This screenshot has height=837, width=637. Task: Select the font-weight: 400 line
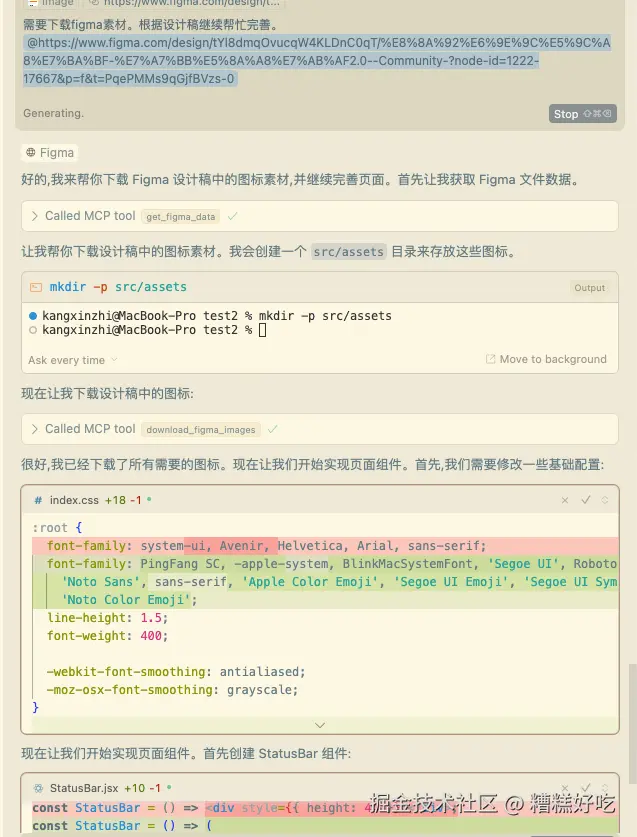[x=107, y=636]
